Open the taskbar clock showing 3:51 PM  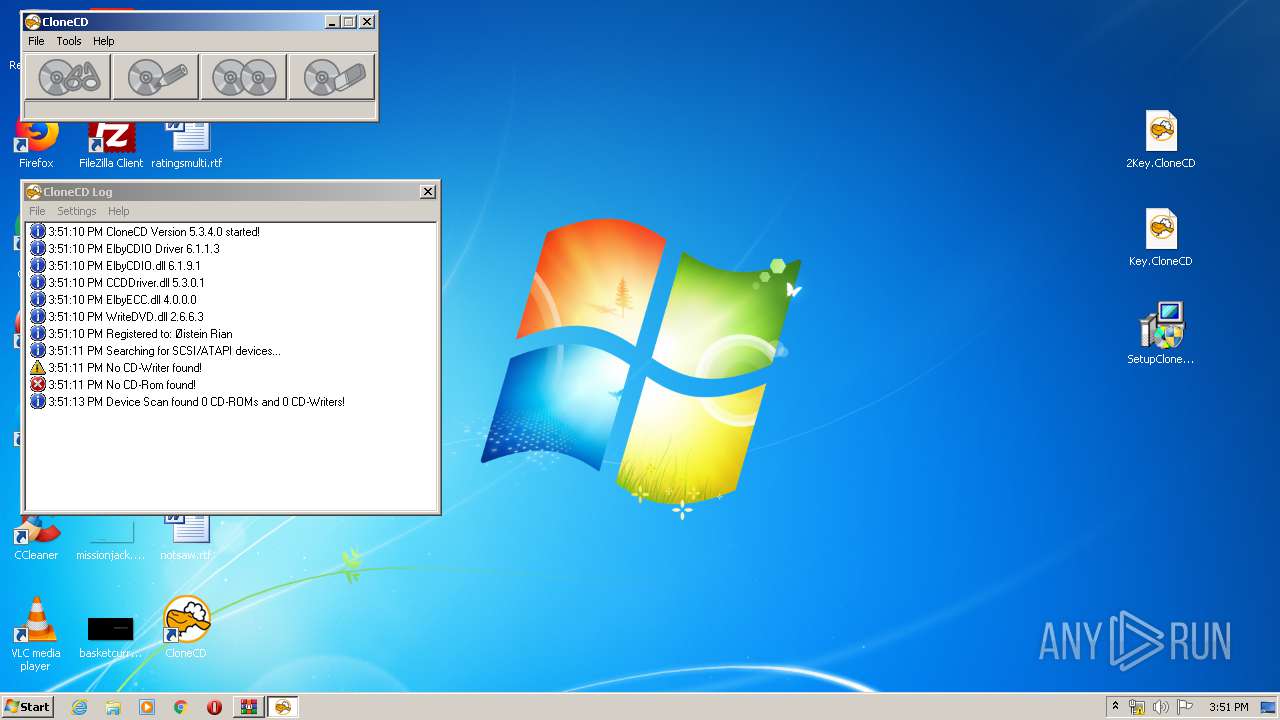pyautogui.click(x=1228, y=707)
